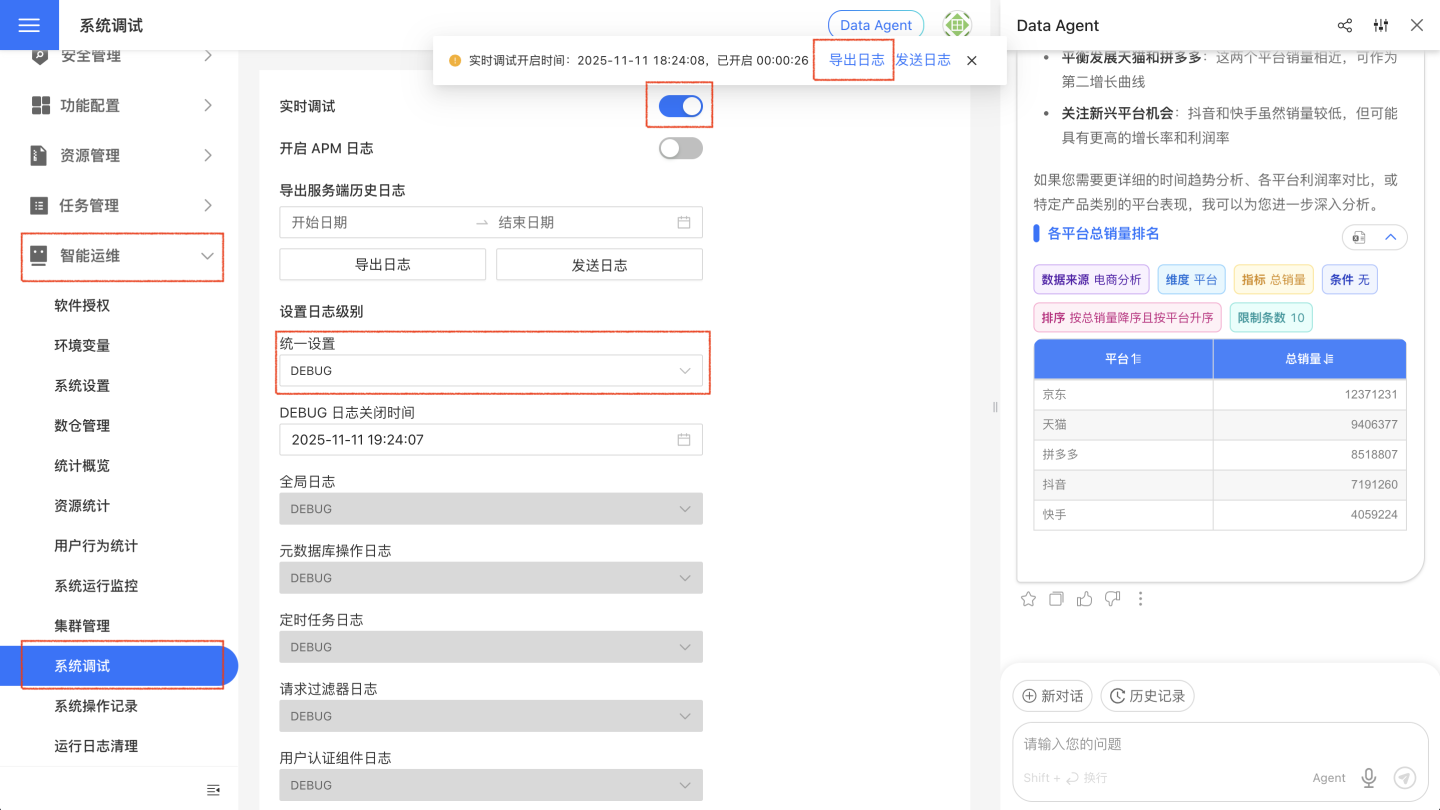The image size is (1440, 810).
Task: Click the thumbs down icon
Action: (1112, 599)
